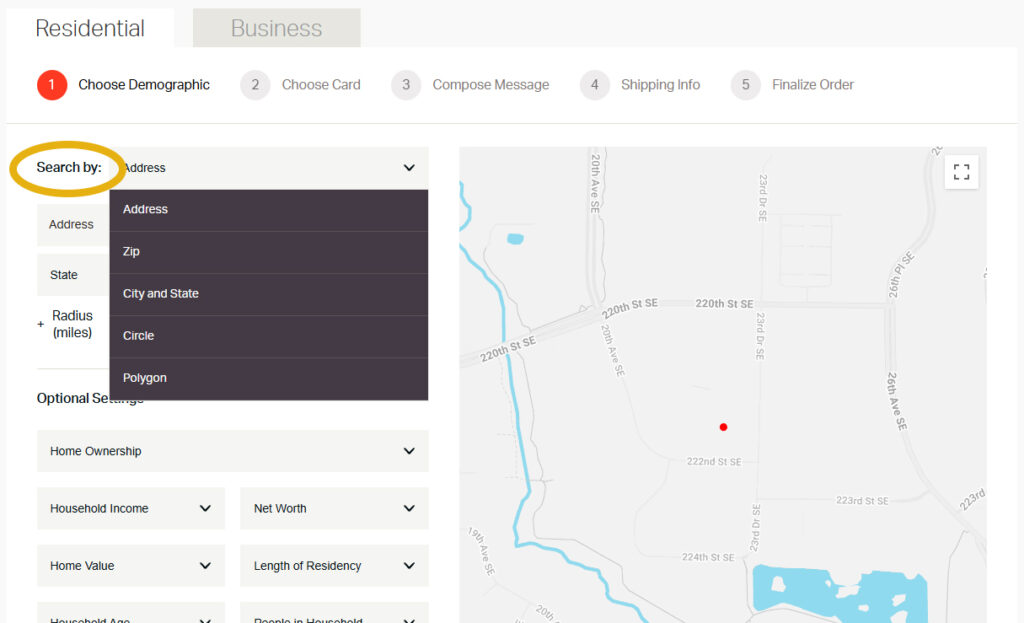Click the red location marker on map
Image resolution: width=1024 pixels, height=623 pixels.
pyautogui.click(x=723, y=427)
